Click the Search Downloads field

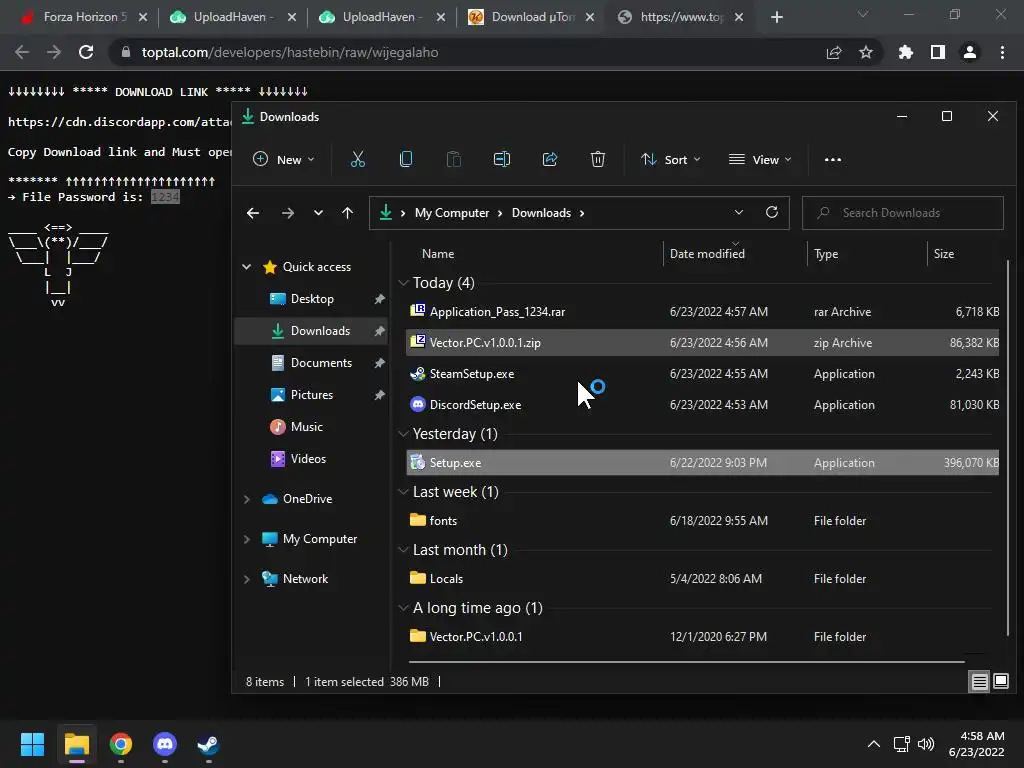pos(903,213)
